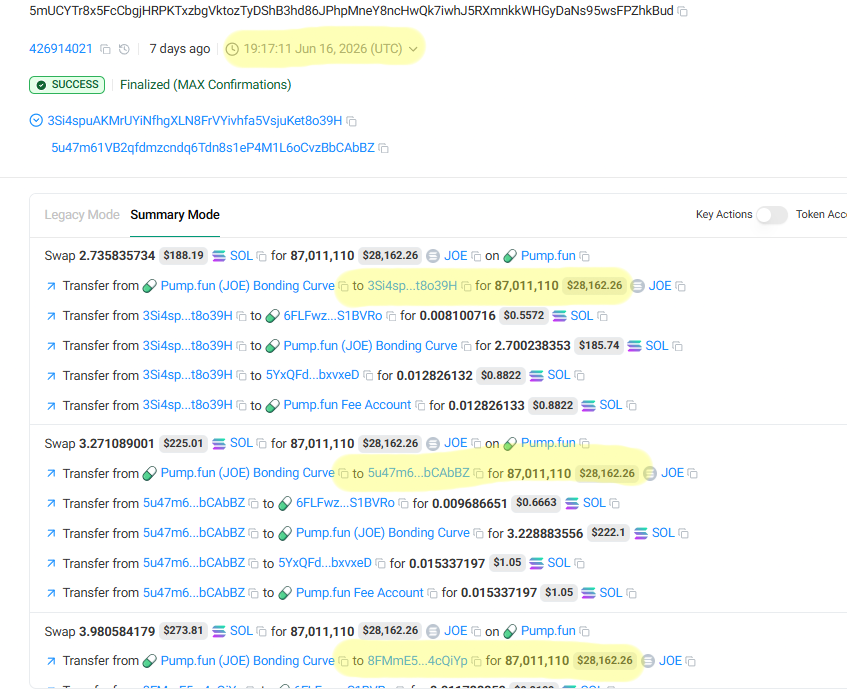Open sender 3Si4sp...t8o39H in the 0.012826133 row

187,405
